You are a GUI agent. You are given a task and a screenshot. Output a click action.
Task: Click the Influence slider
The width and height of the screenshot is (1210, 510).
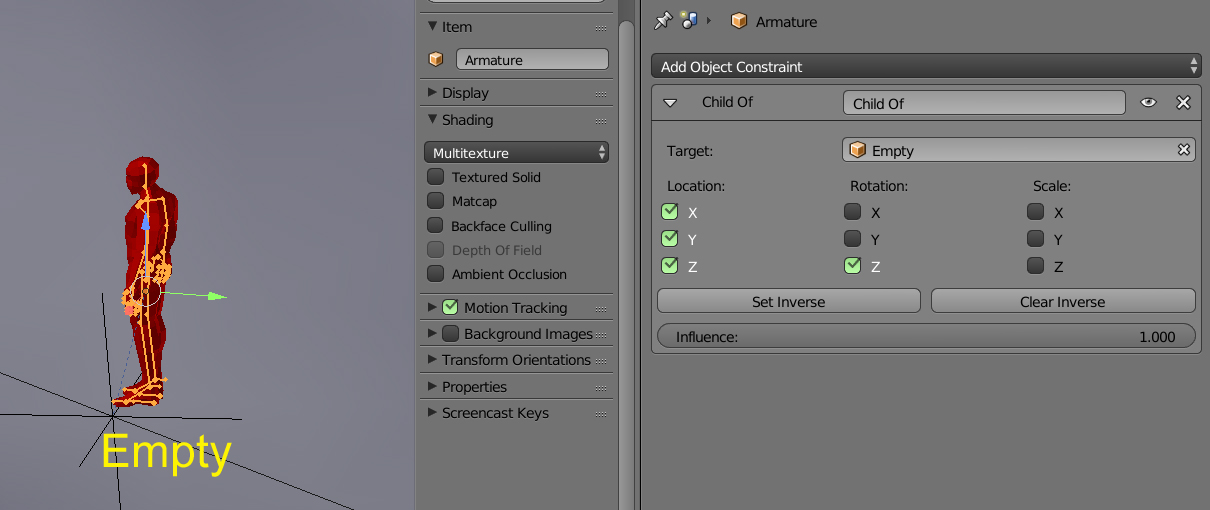[925, 337]
